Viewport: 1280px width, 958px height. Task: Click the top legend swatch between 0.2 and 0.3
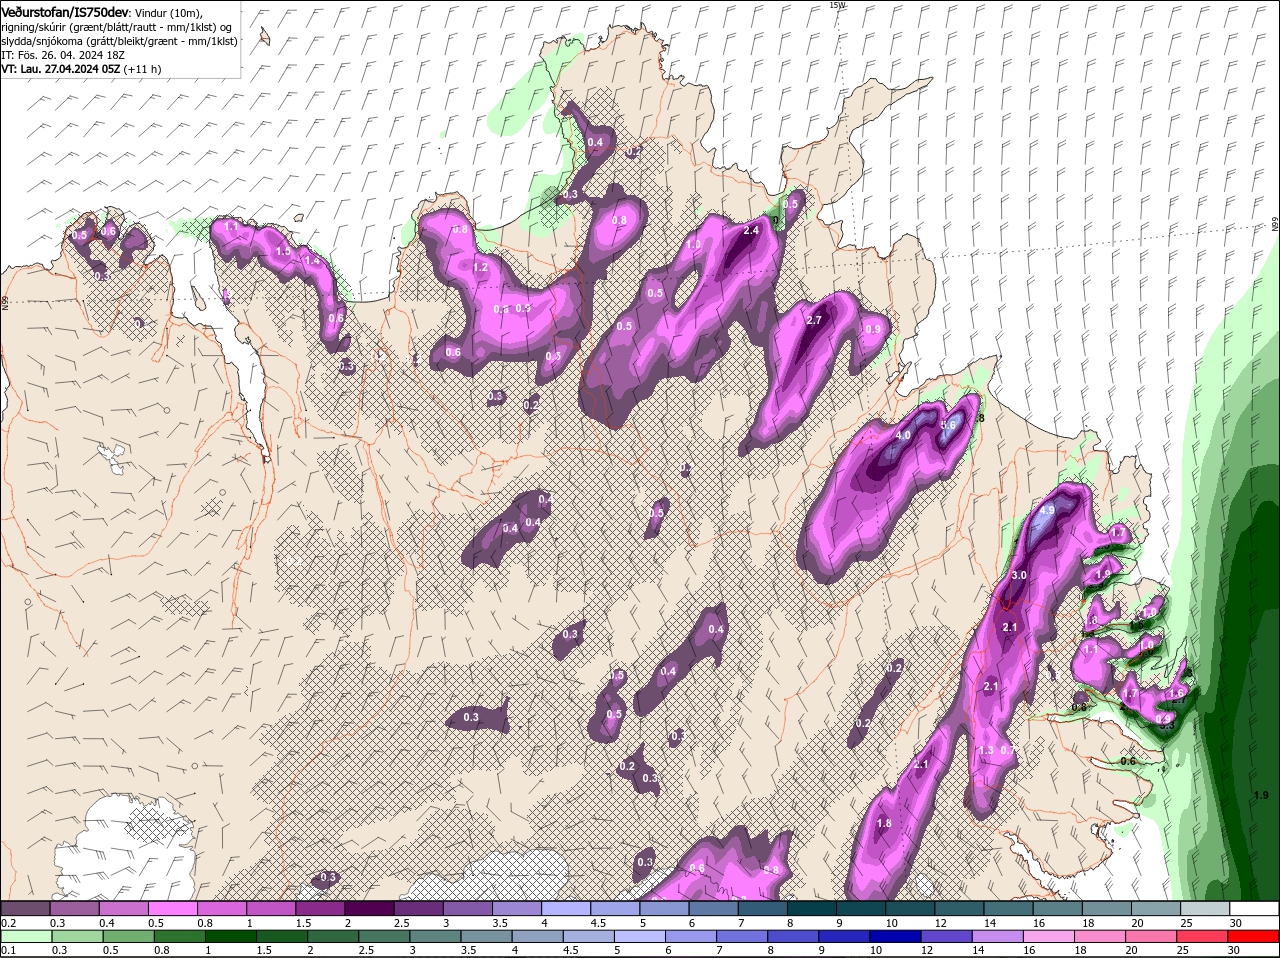(25, 908)
